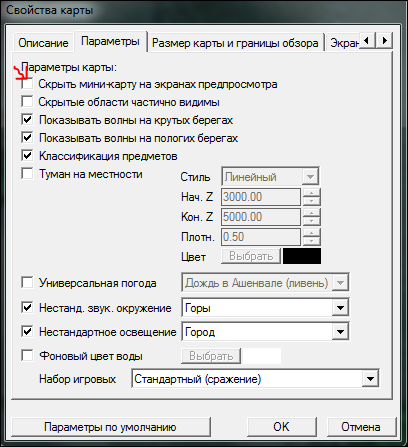Click the white water color swatch
The height and width of the screenshot is (447, 408).
[x=262, y=356]
